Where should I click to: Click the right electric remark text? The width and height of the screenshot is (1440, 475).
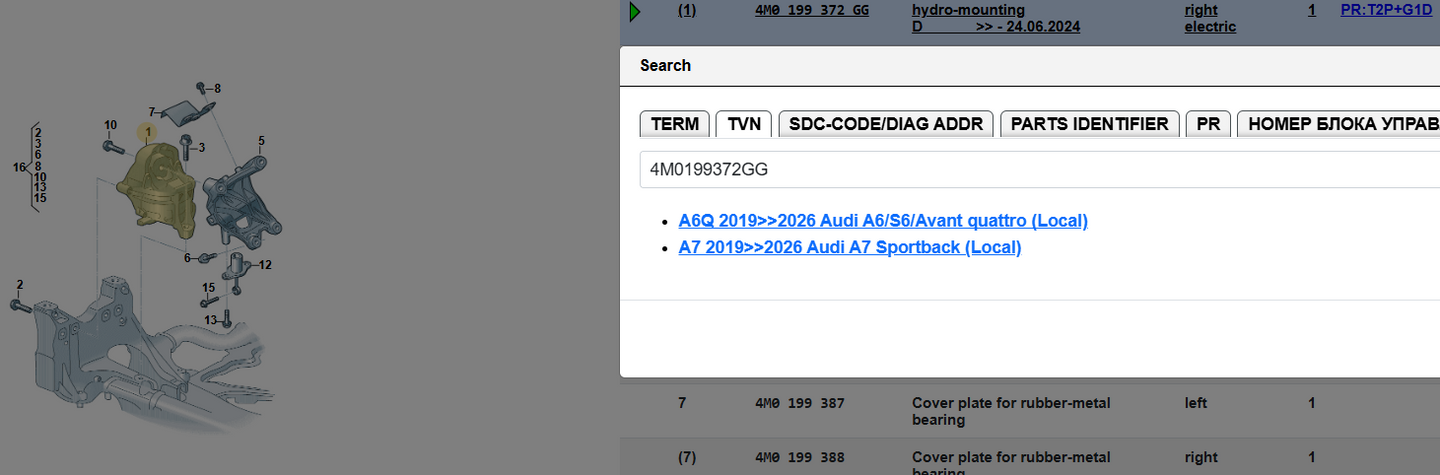tap(1210, 19)
